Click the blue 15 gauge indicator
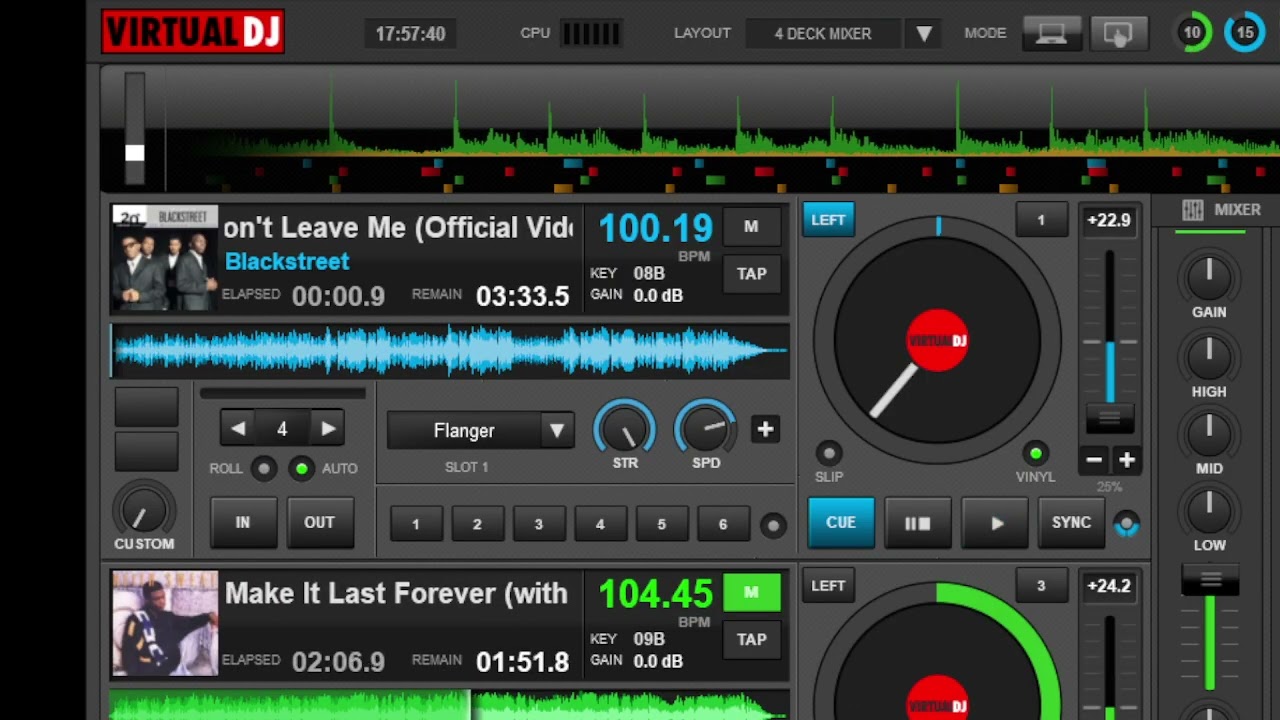The image size is (1280, 720). point(1245,32)
